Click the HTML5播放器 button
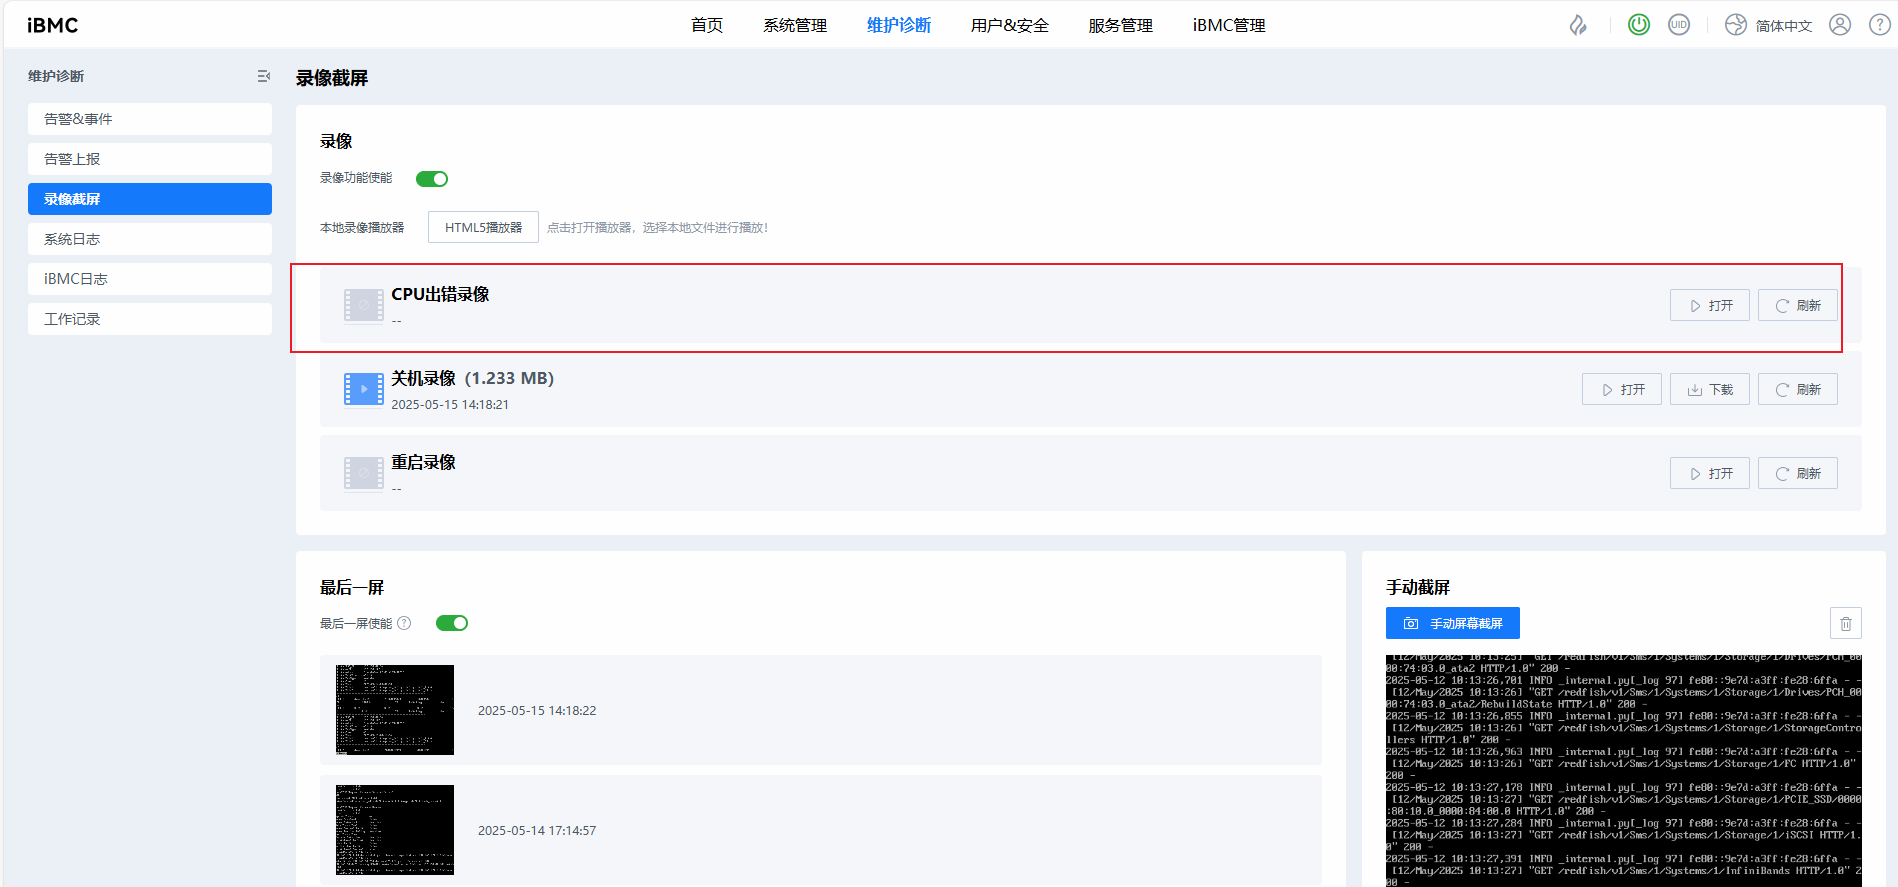1898x887 pixels. coord(483,227)
